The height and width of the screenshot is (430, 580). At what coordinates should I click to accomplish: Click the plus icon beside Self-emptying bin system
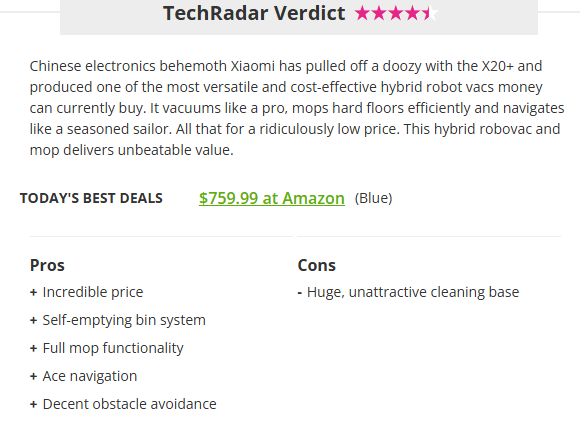click(x=33, y=320)
